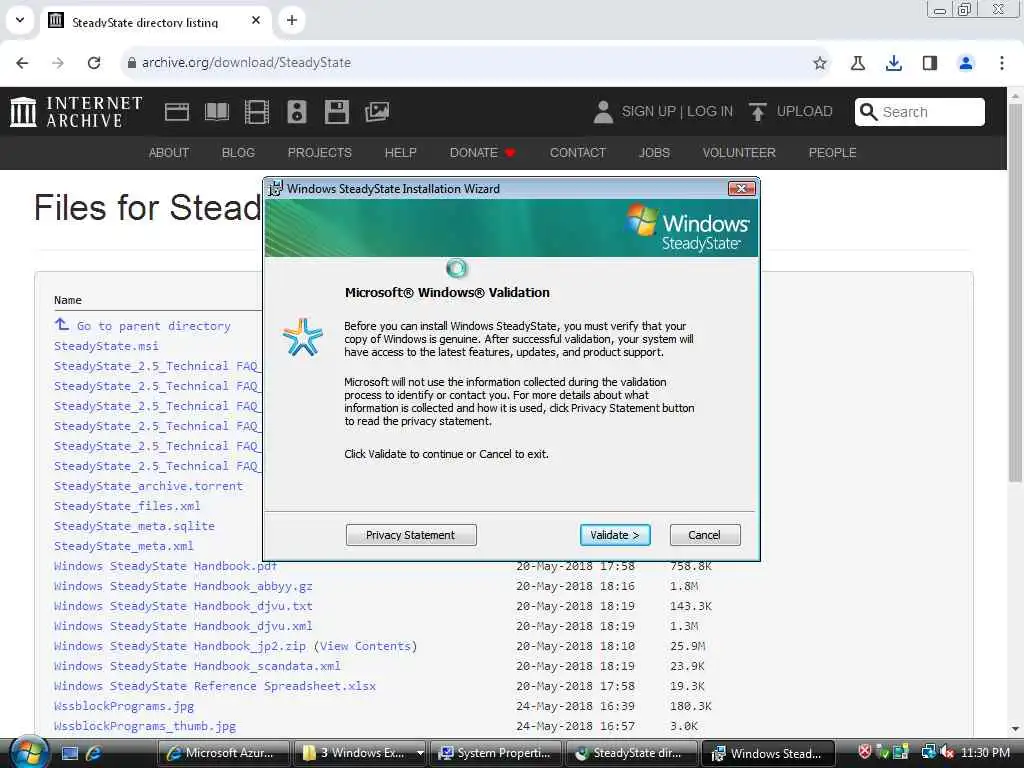Image resolution: width=1024 pixels, height=768 pixels.
Task: Bookmark this page with the star icon
Action: pos(820,63)
